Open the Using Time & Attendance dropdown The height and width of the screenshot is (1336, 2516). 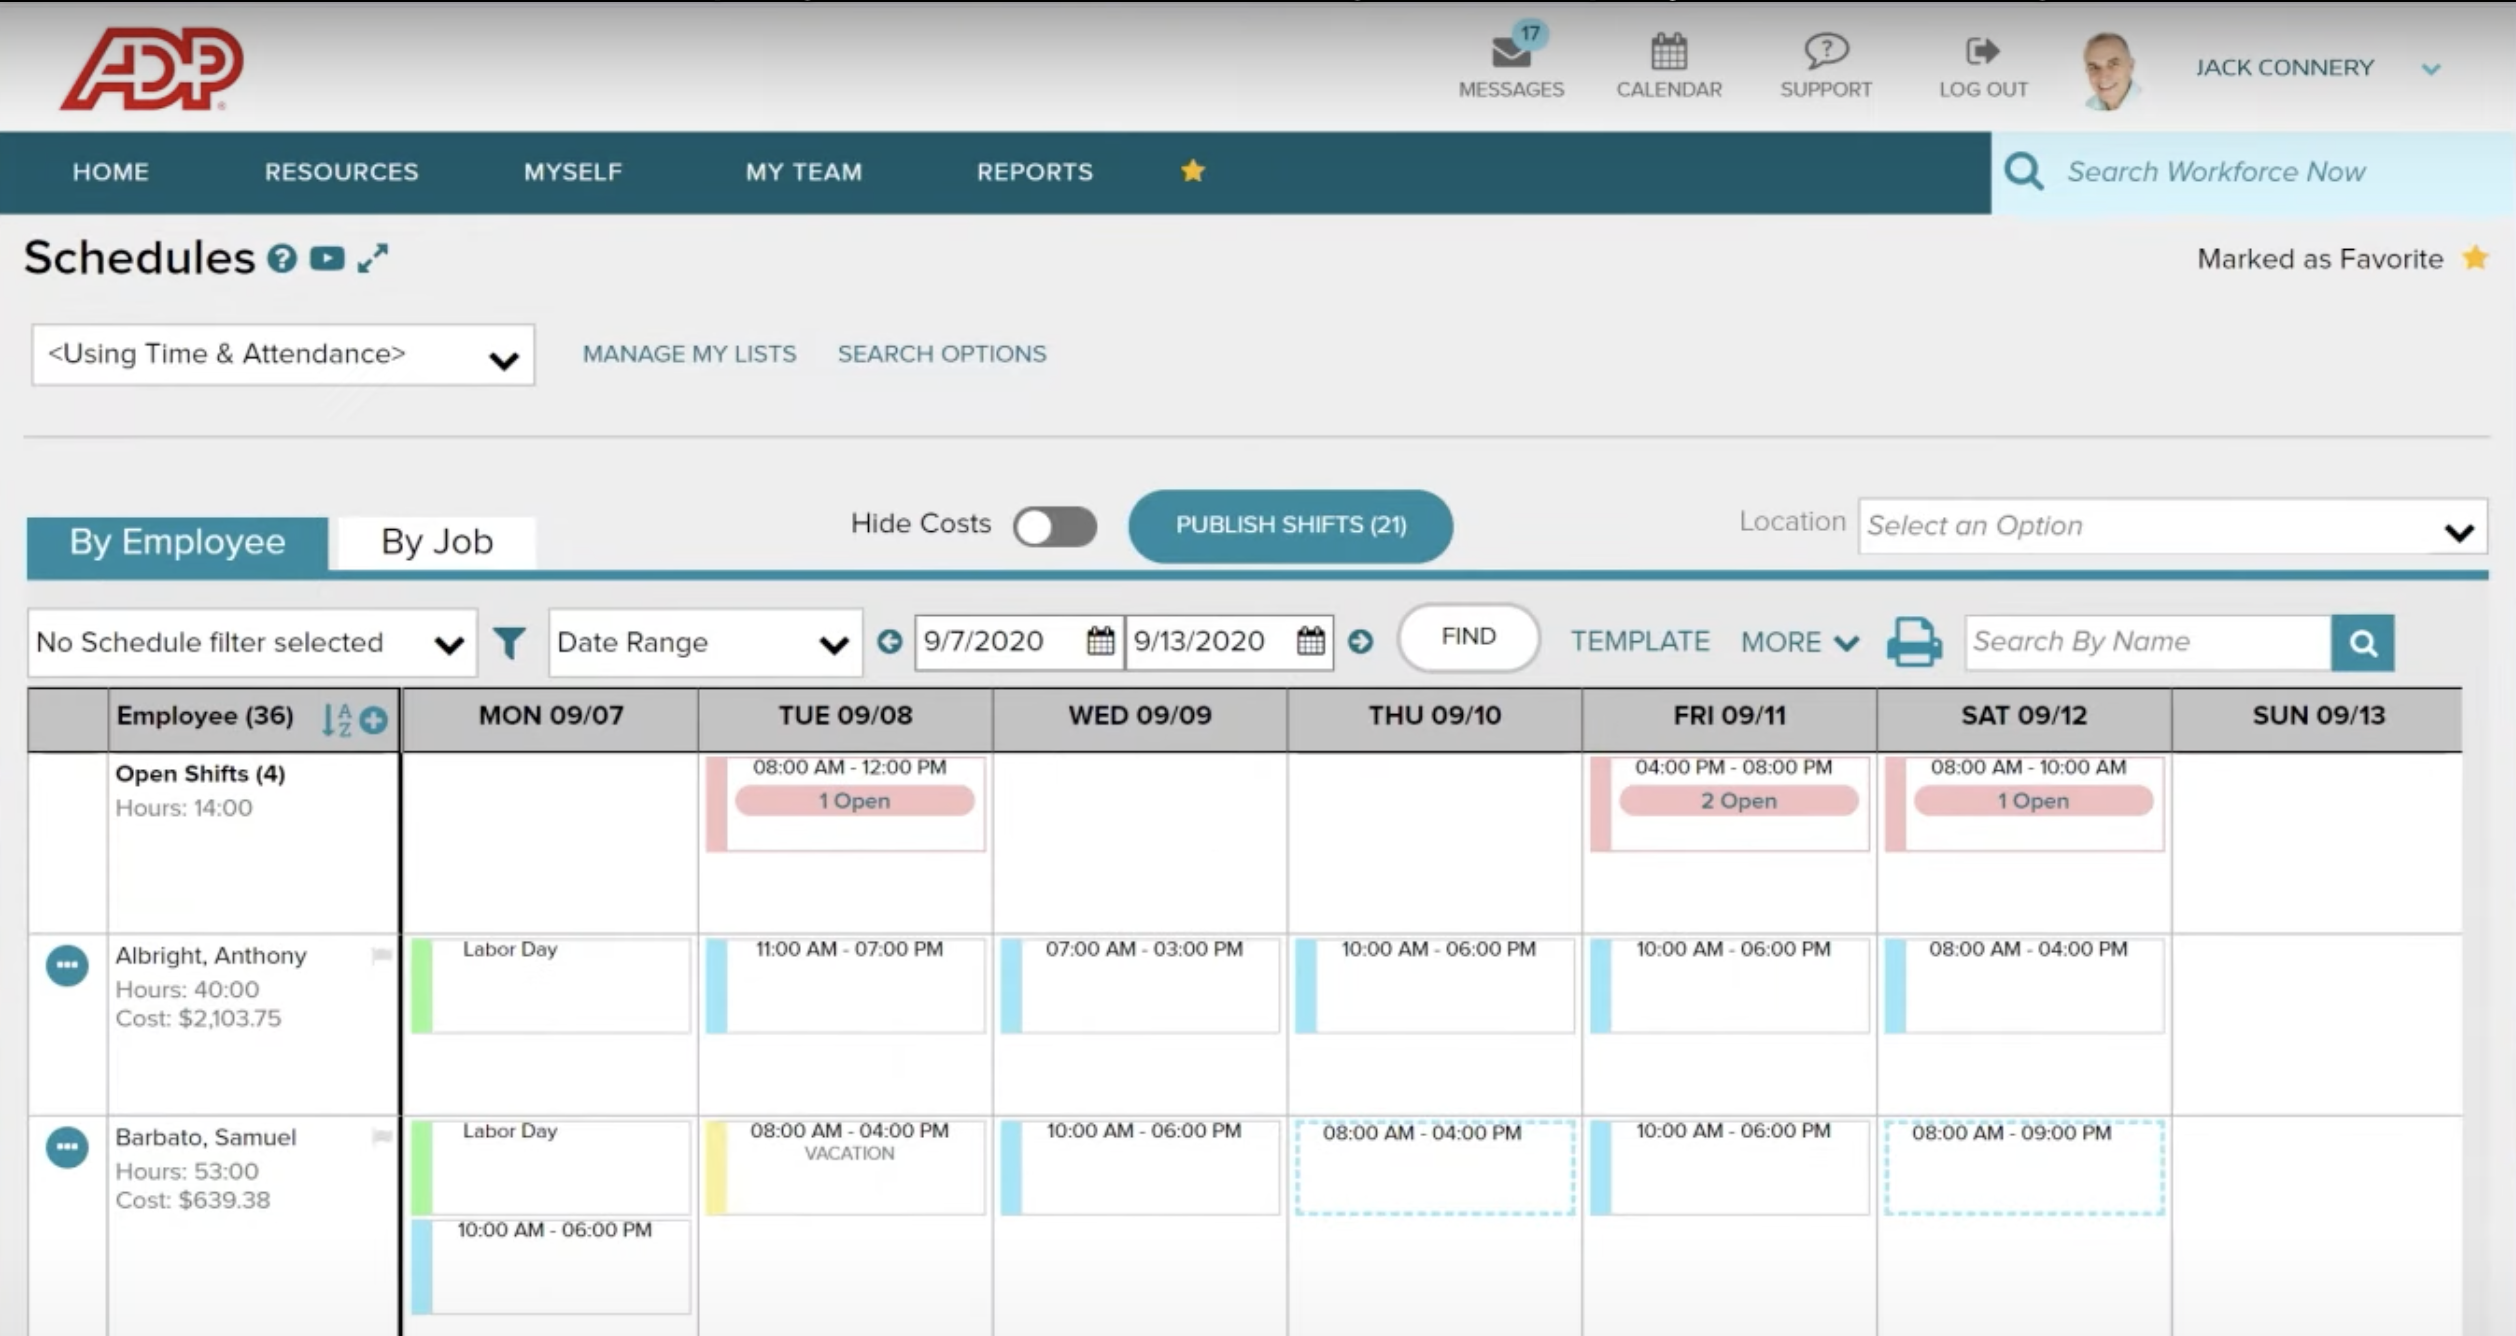(282, 355)
